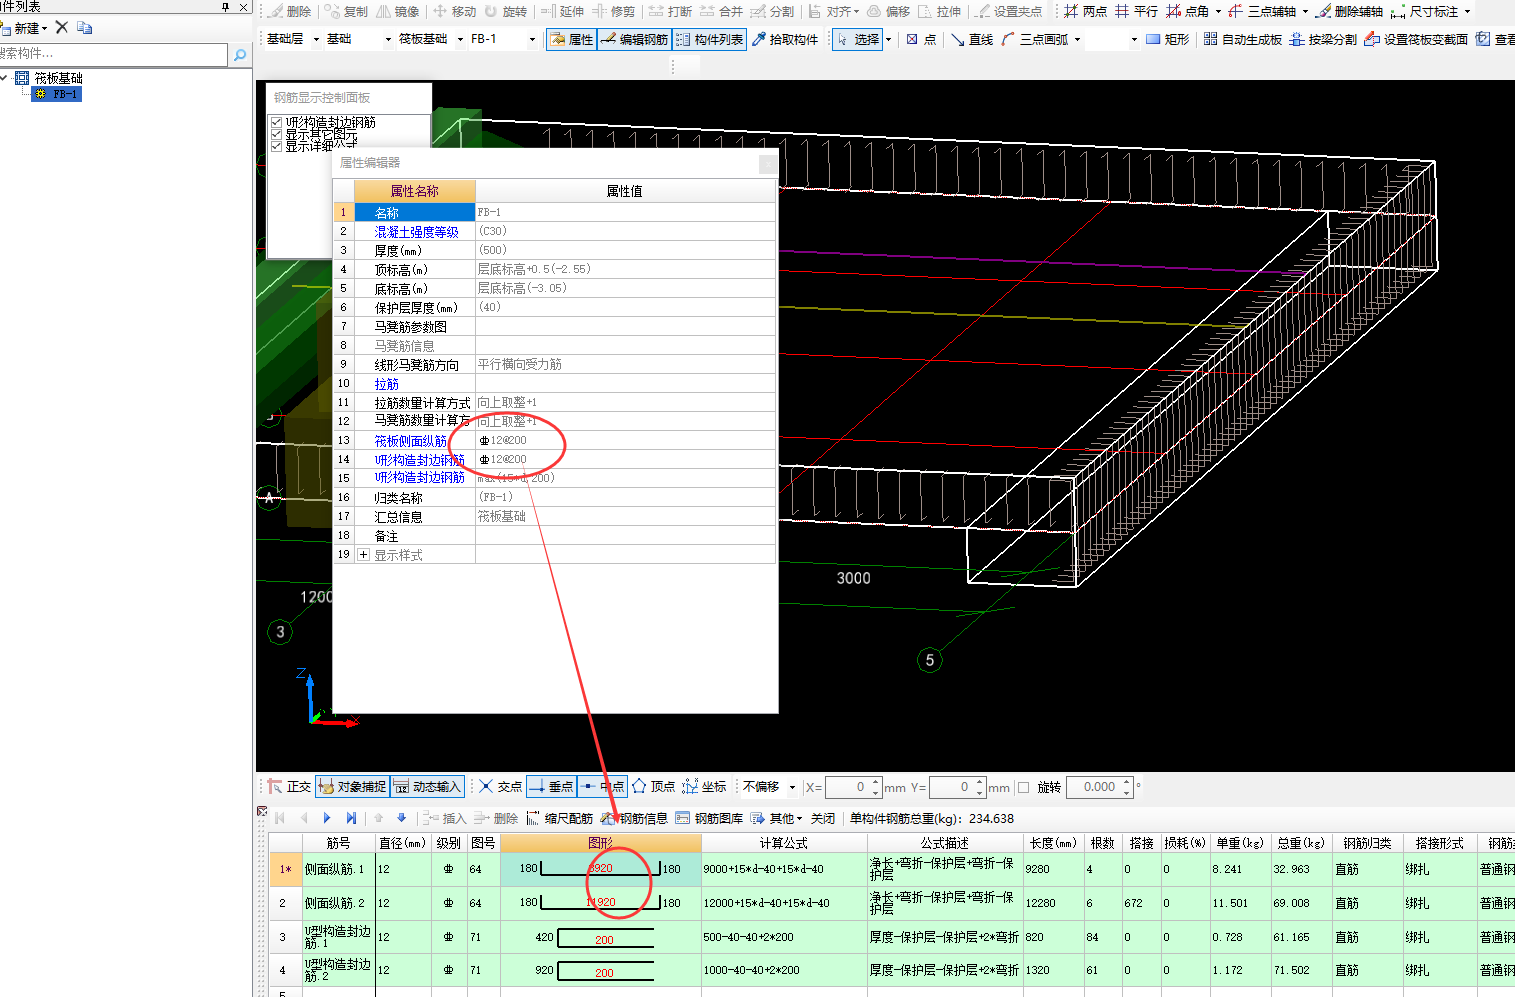Uncheck U形构造封边钢筋 display checkbox

pyautogui.click(x=277, y=122)
